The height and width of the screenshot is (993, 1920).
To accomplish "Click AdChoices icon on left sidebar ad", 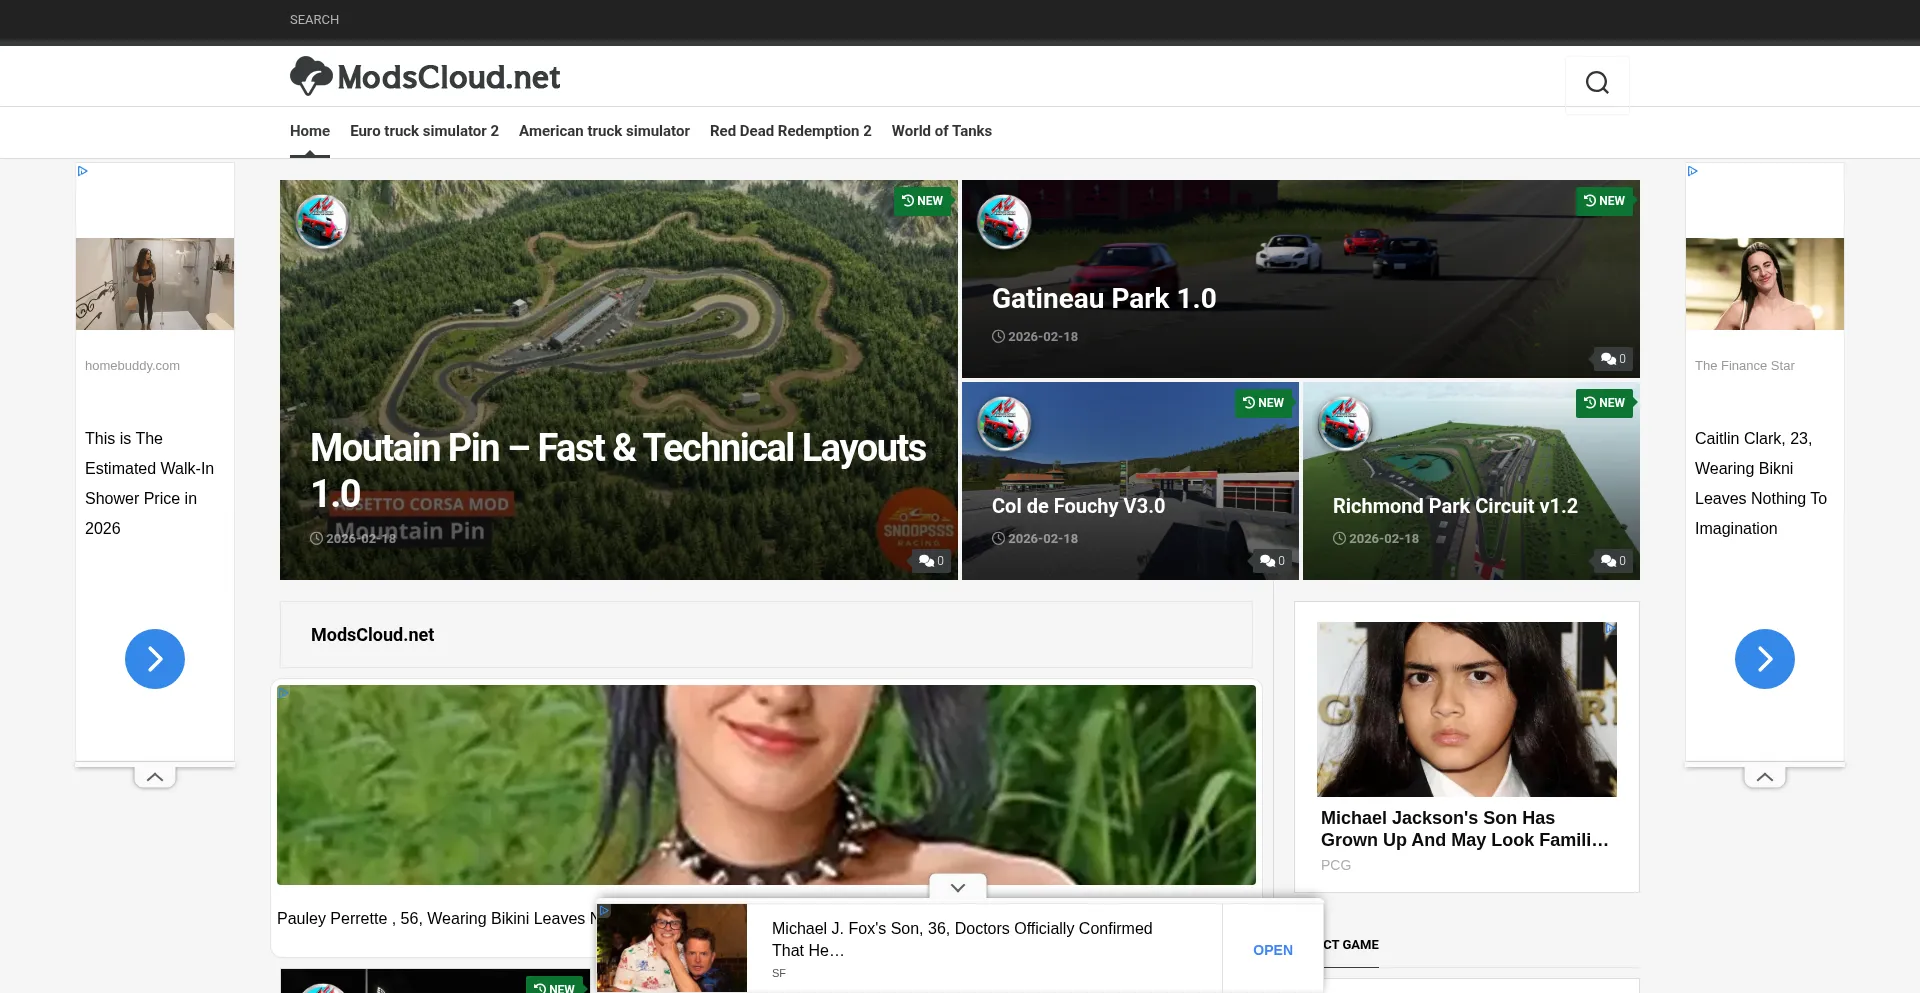I will coord(83,171).
